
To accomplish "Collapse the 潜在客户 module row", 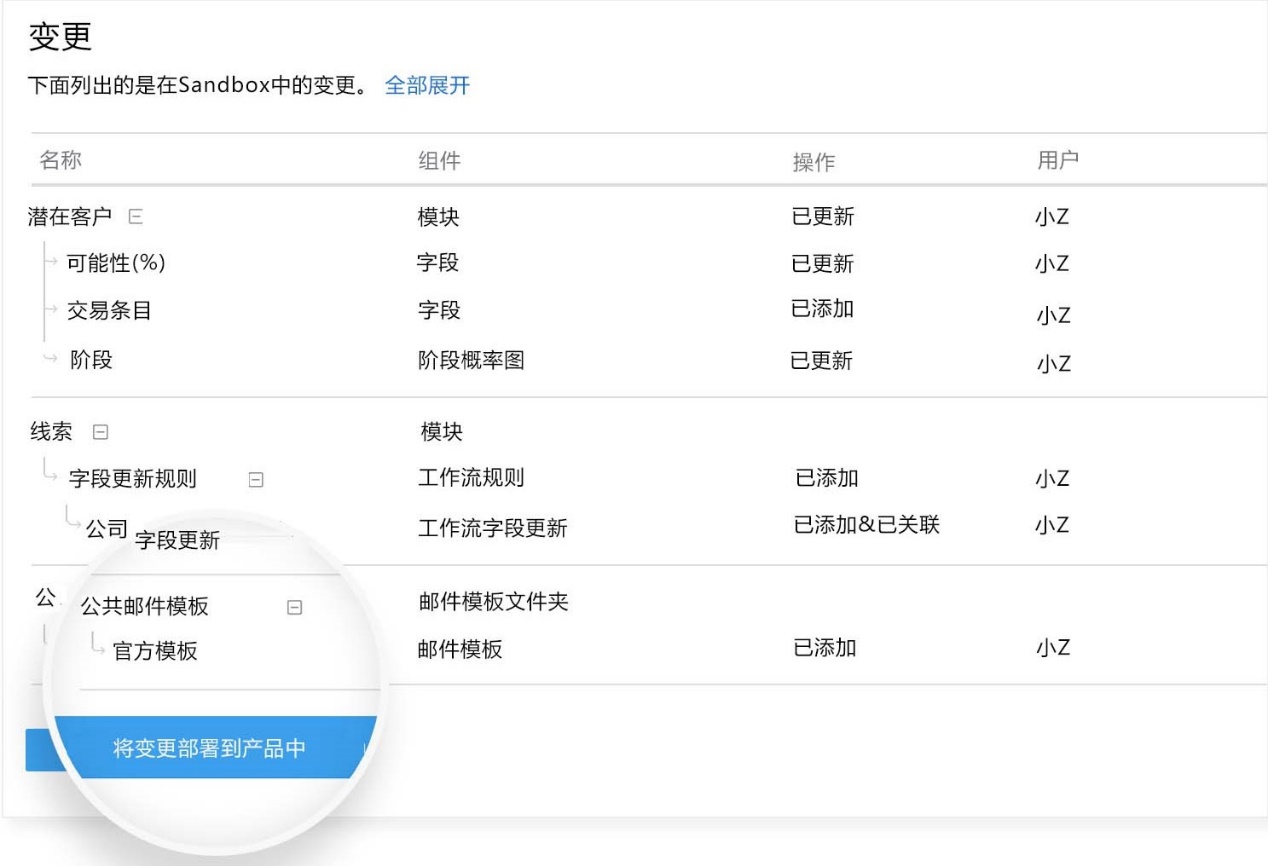I will (135, 217).
